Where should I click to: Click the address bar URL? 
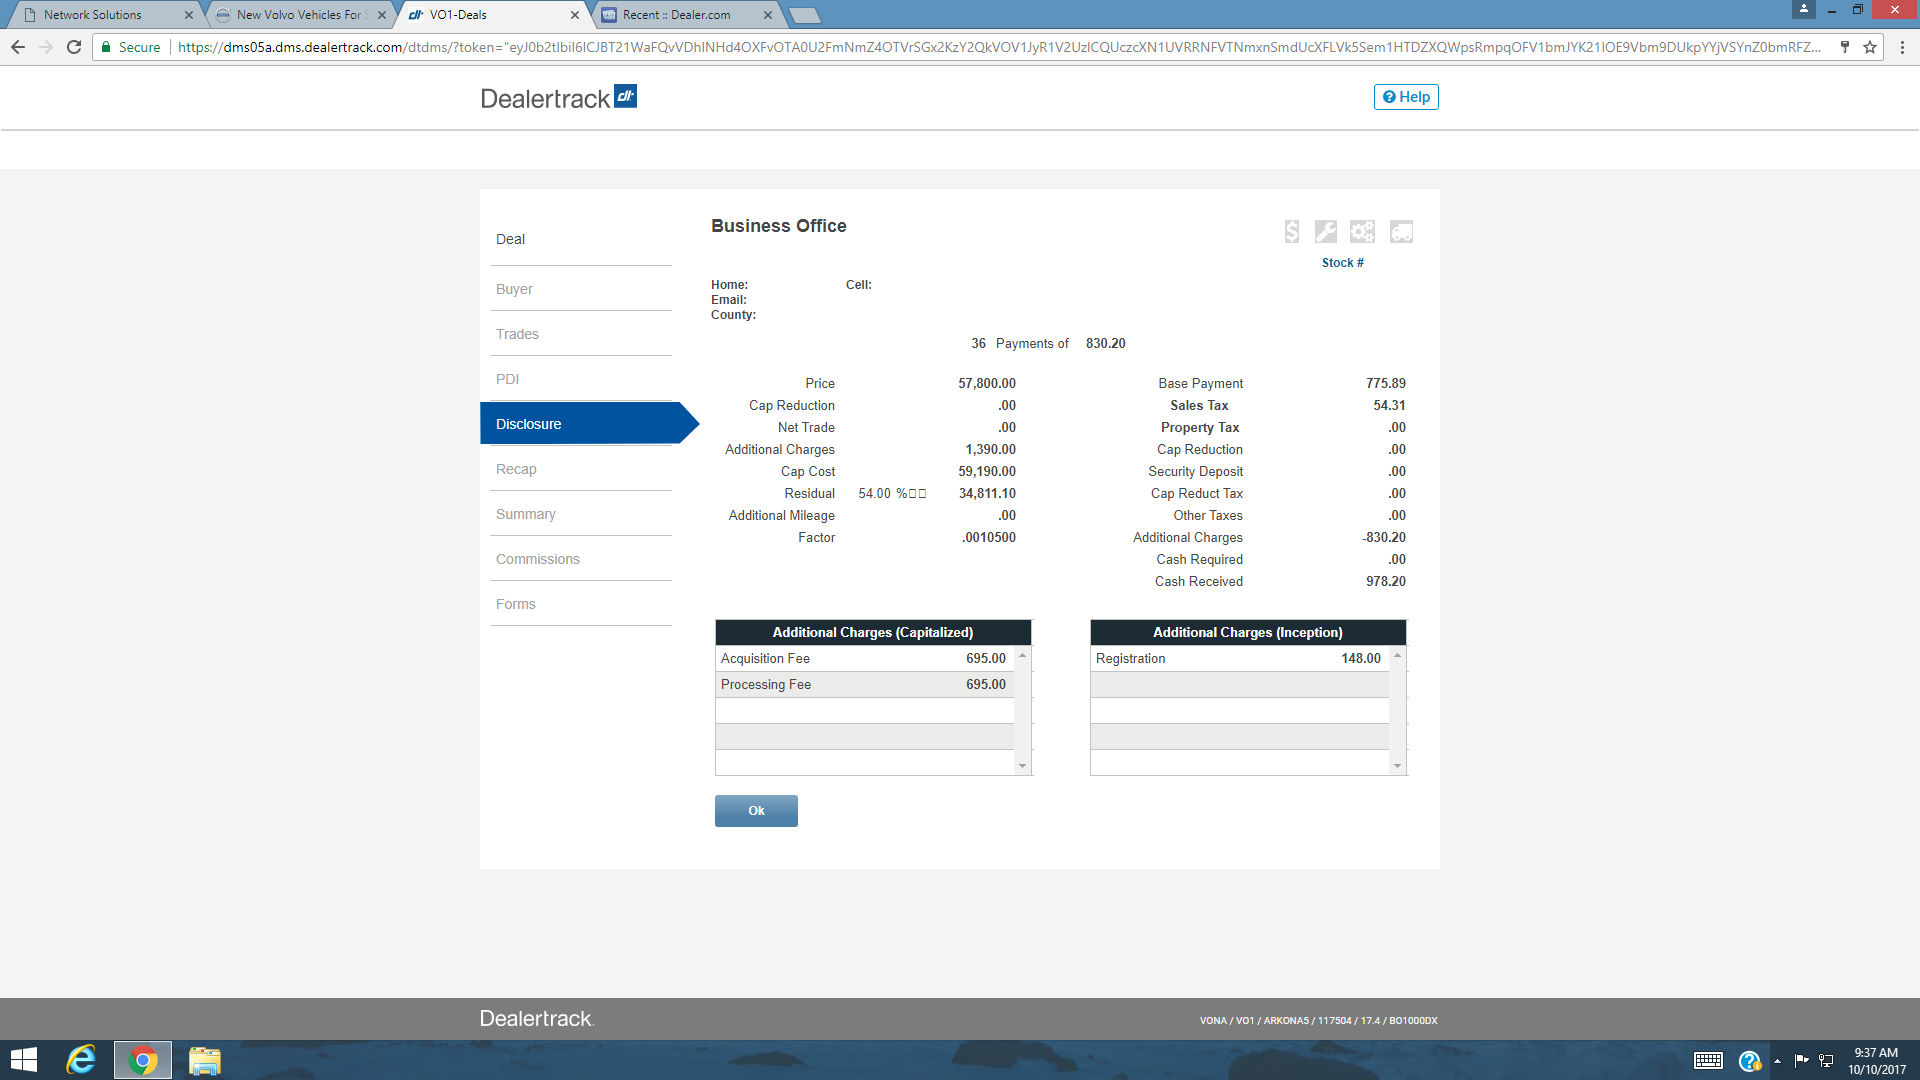[1000, 47]
